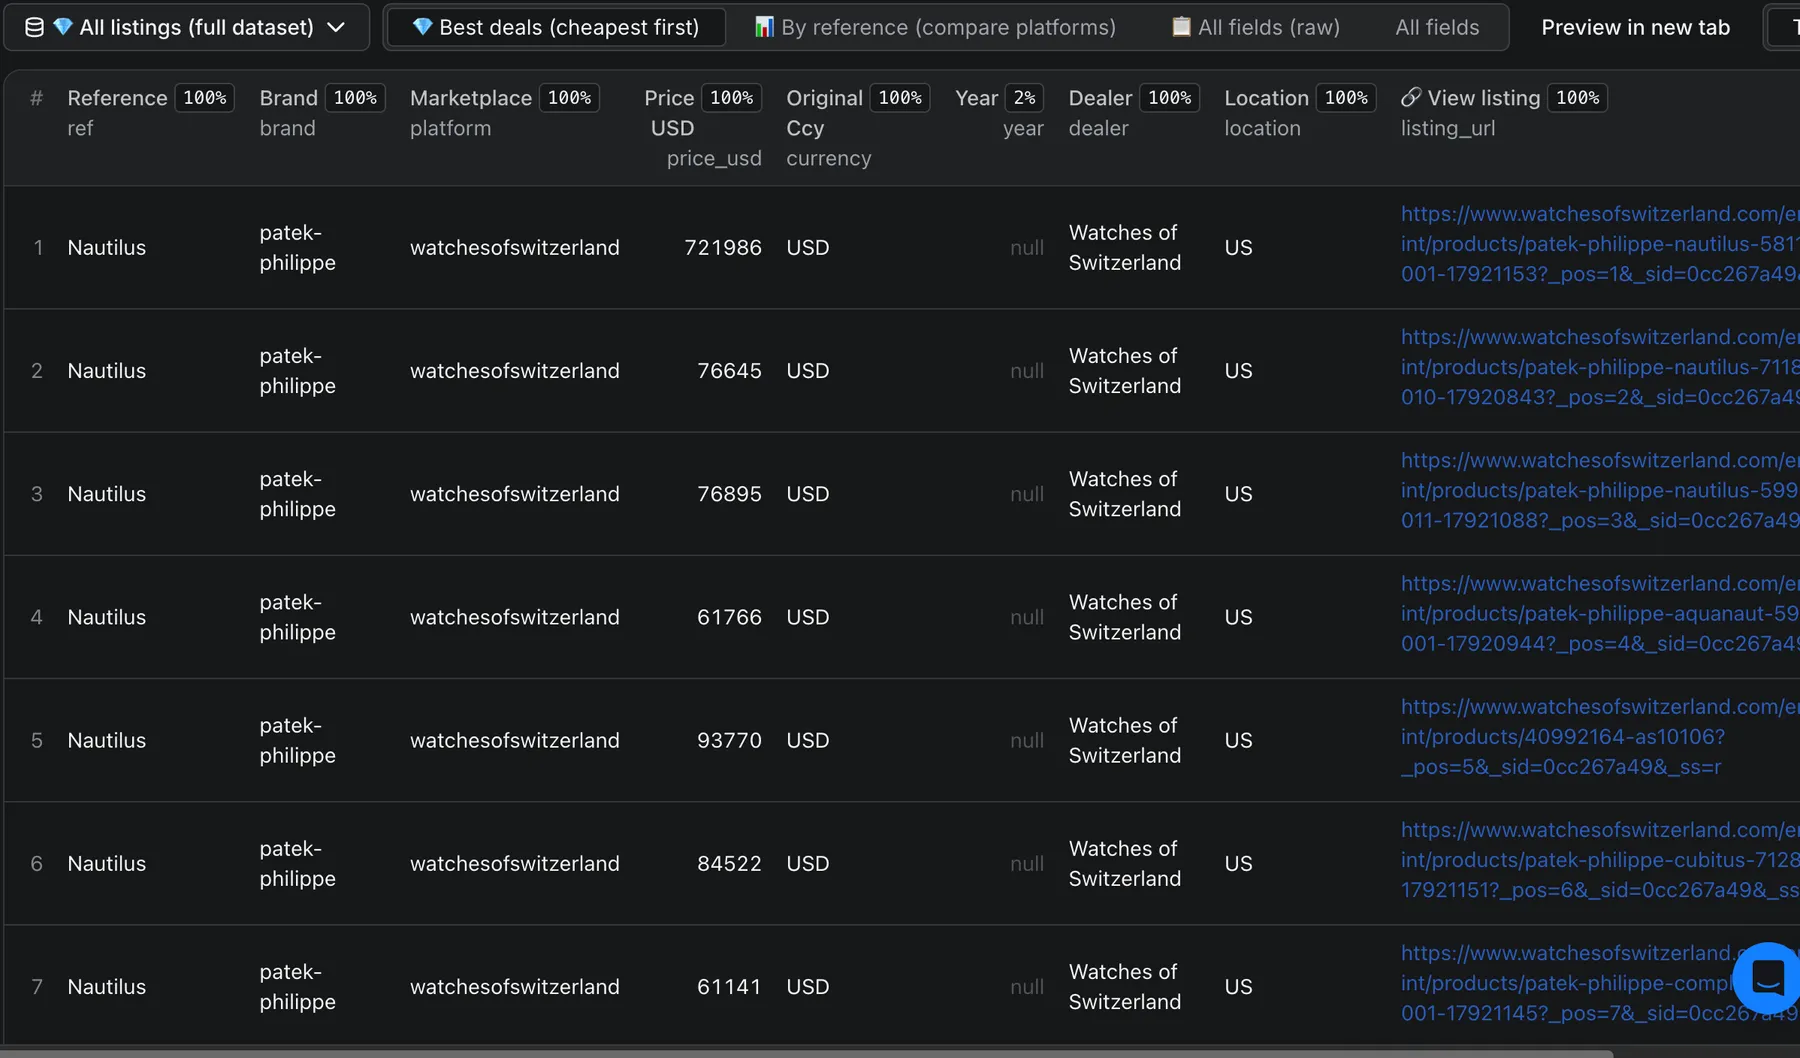
Task: Click the null year cell in row 1
Action: [x=1026, y=247]
